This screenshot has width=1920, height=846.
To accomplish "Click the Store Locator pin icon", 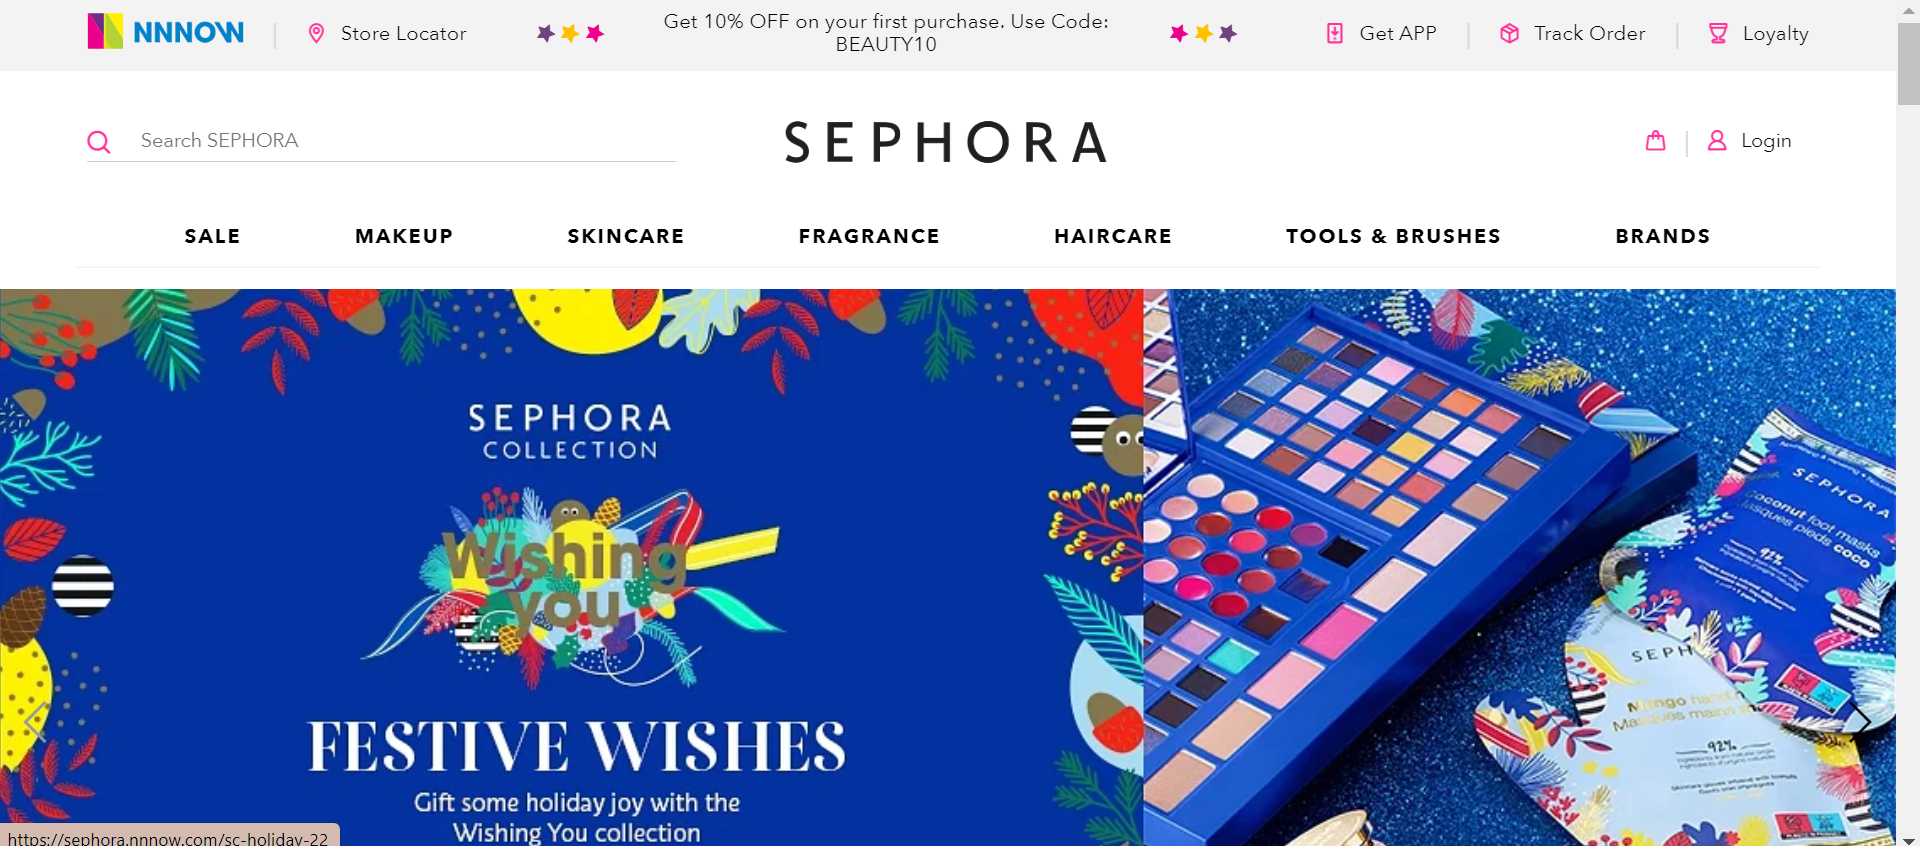I will (316, 34).
